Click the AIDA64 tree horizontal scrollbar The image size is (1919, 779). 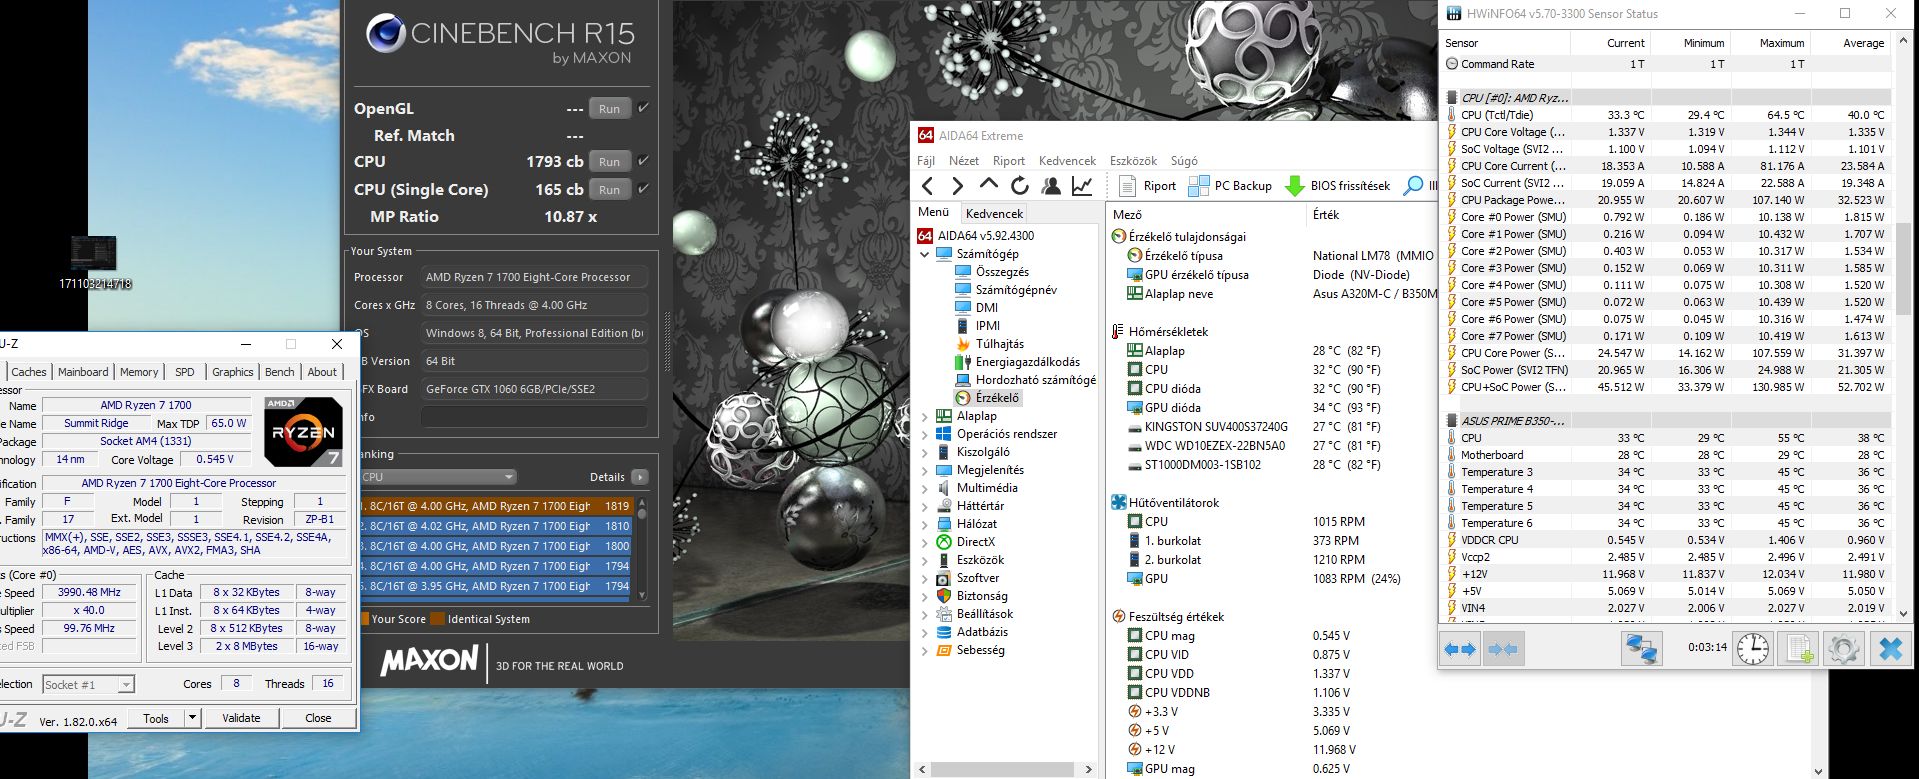(x=1004, y=769)
